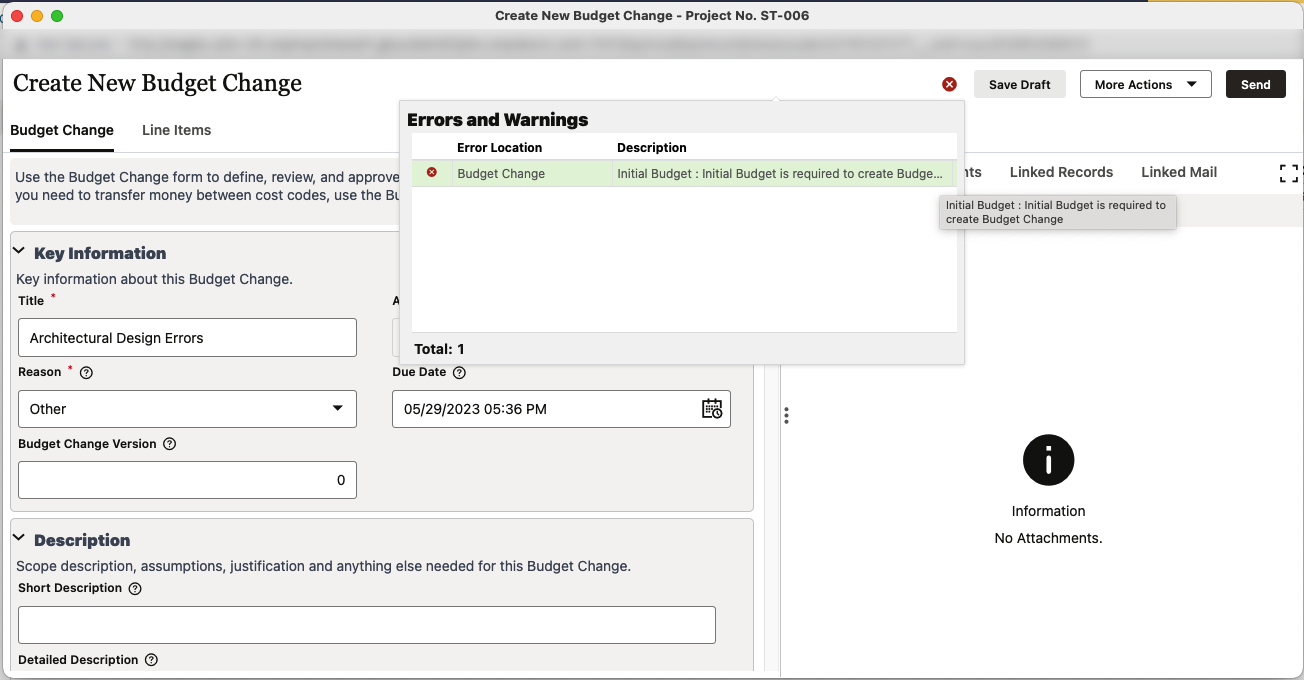Collapse the Key Information section
Screen dimensions: 1304x680
[x=18, y=252]
